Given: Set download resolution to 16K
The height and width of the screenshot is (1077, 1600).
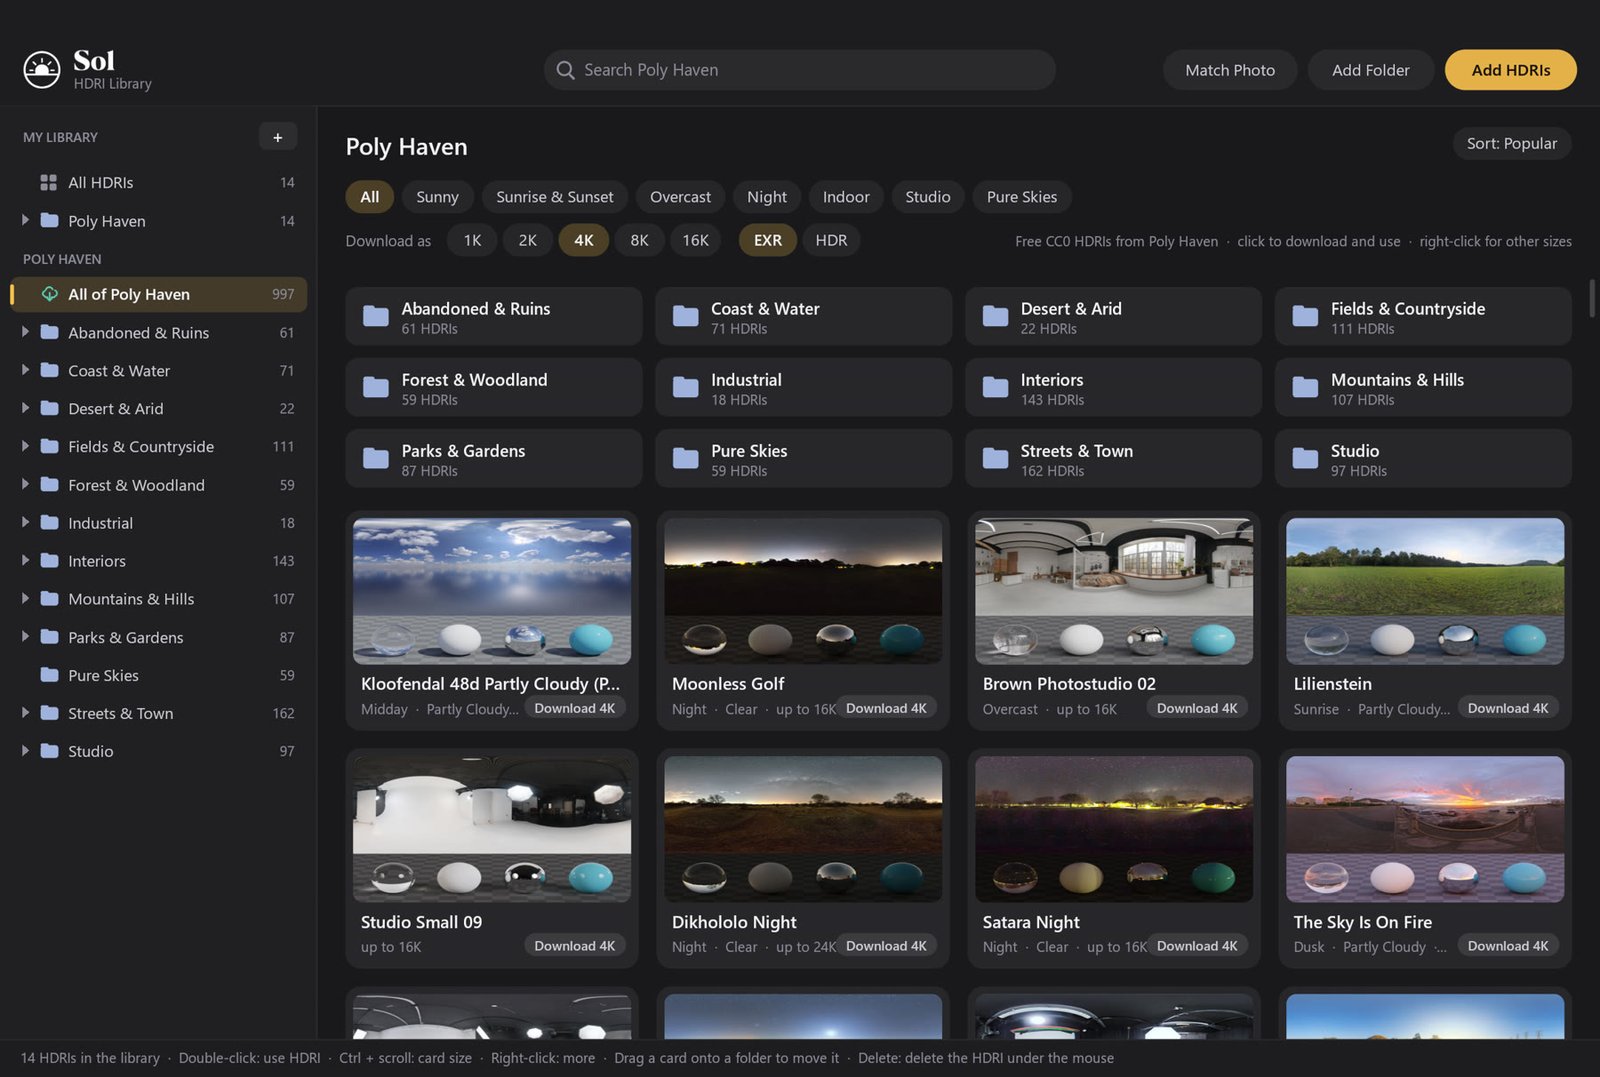Looking at the screenshot, I should pyautogui.click(x=696, y=240).
